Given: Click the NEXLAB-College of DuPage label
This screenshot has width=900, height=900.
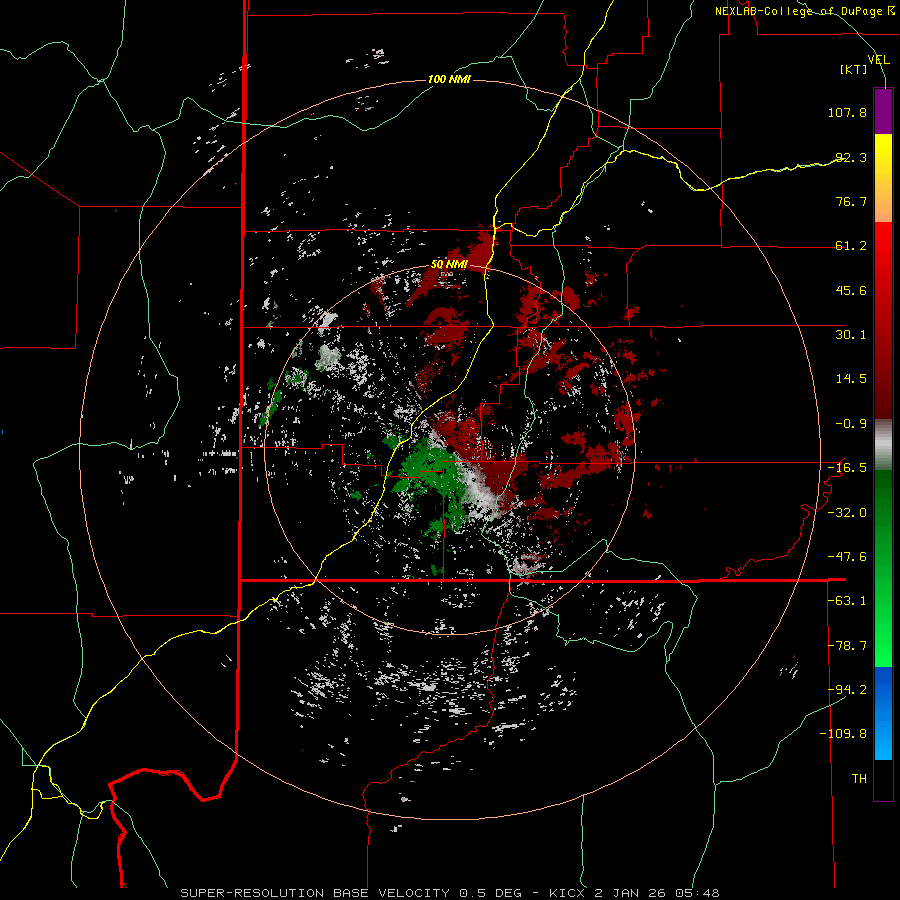Looking at the screenshot, I should coord(798,11).
